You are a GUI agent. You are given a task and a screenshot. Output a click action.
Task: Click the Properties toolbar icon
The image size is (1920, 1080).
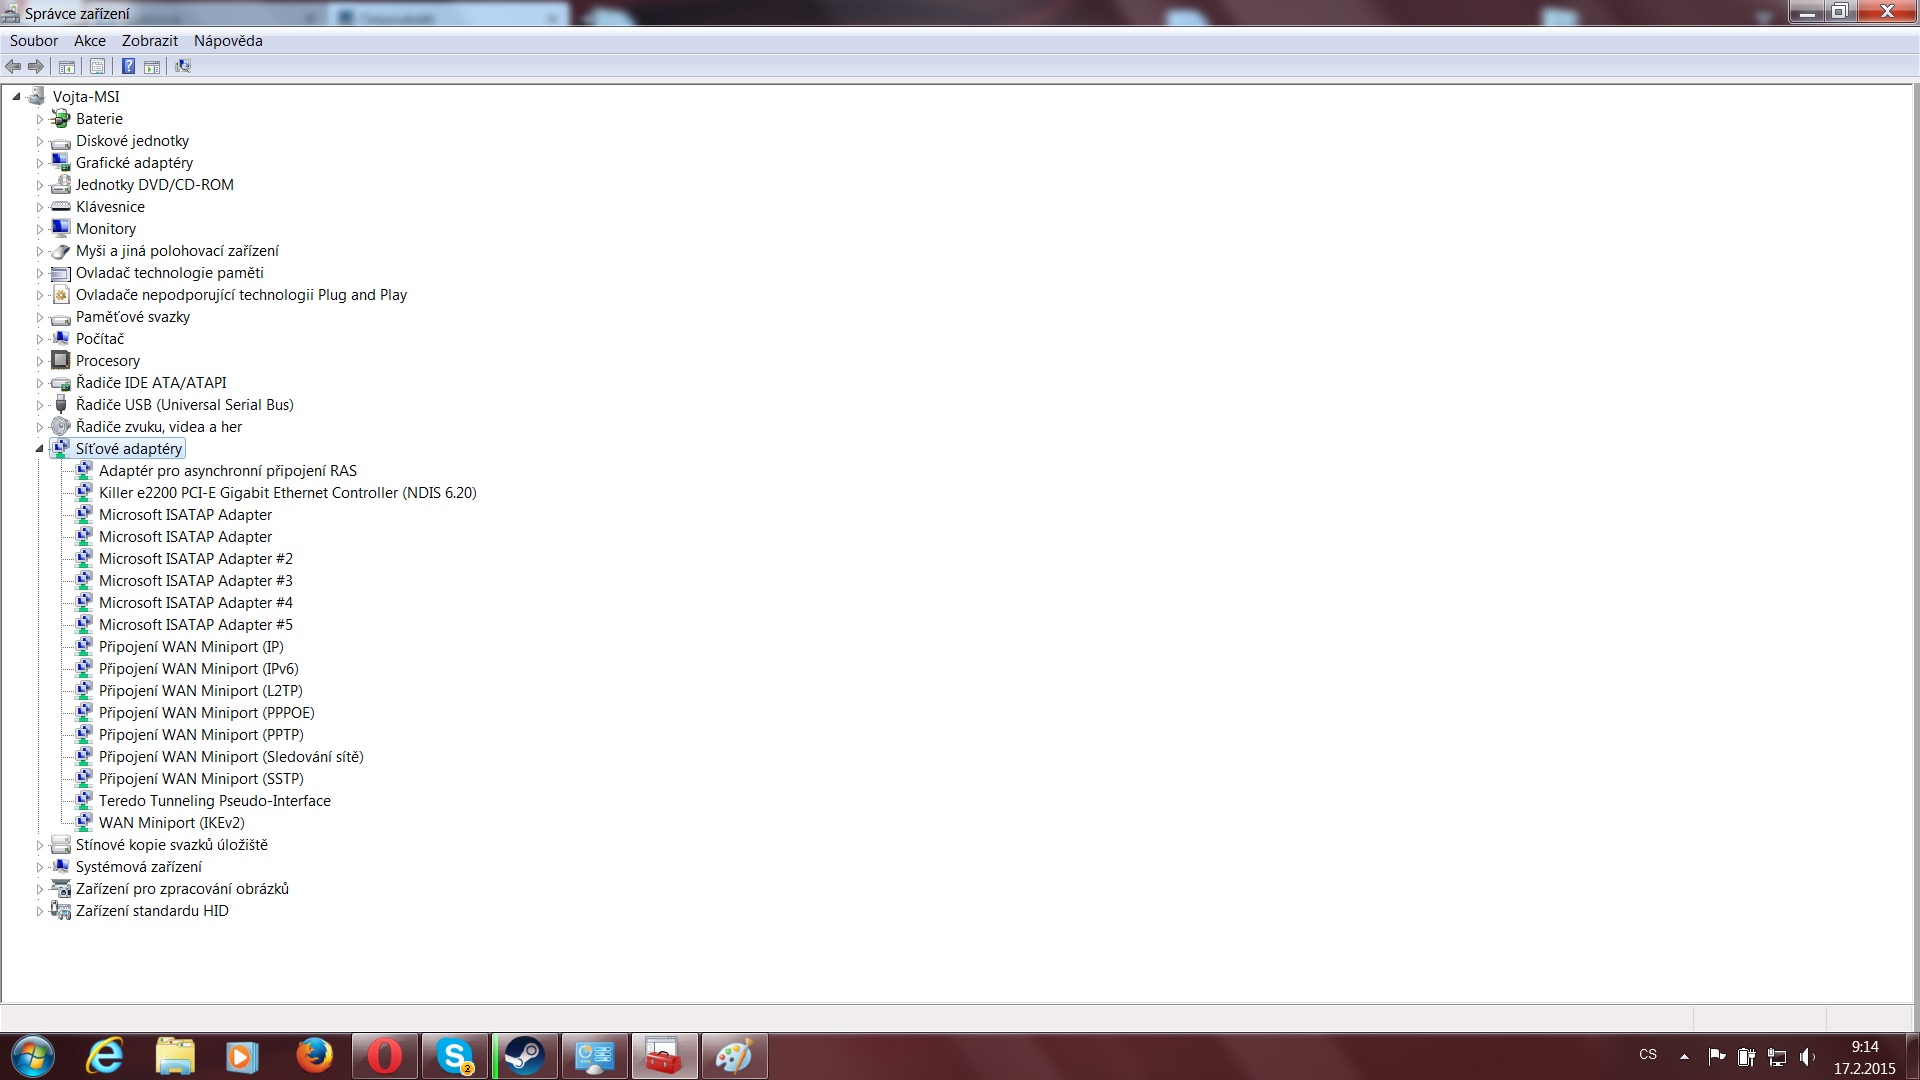tap(97, 66)
